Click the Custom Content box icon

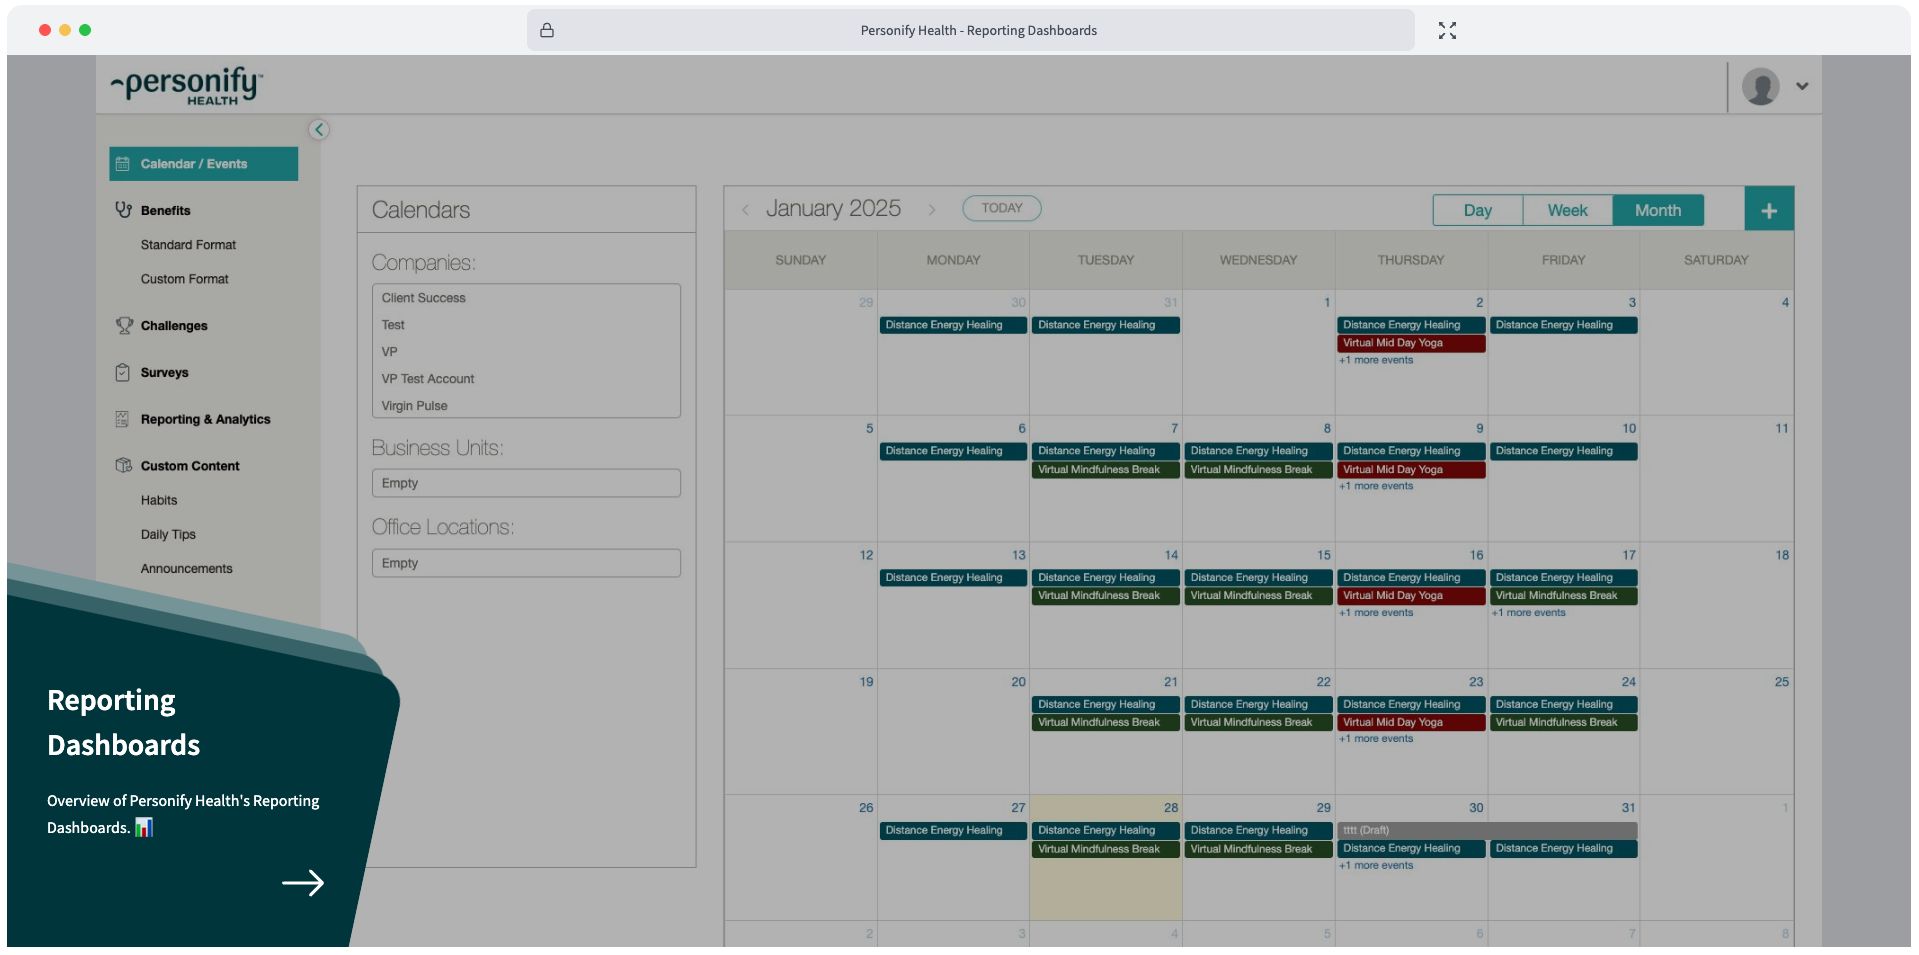tap(123, 466)
